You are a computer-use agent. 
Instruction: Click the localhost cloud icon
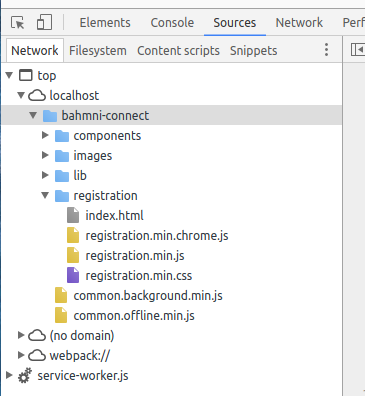pyautogui.click(x=37, y=96)
